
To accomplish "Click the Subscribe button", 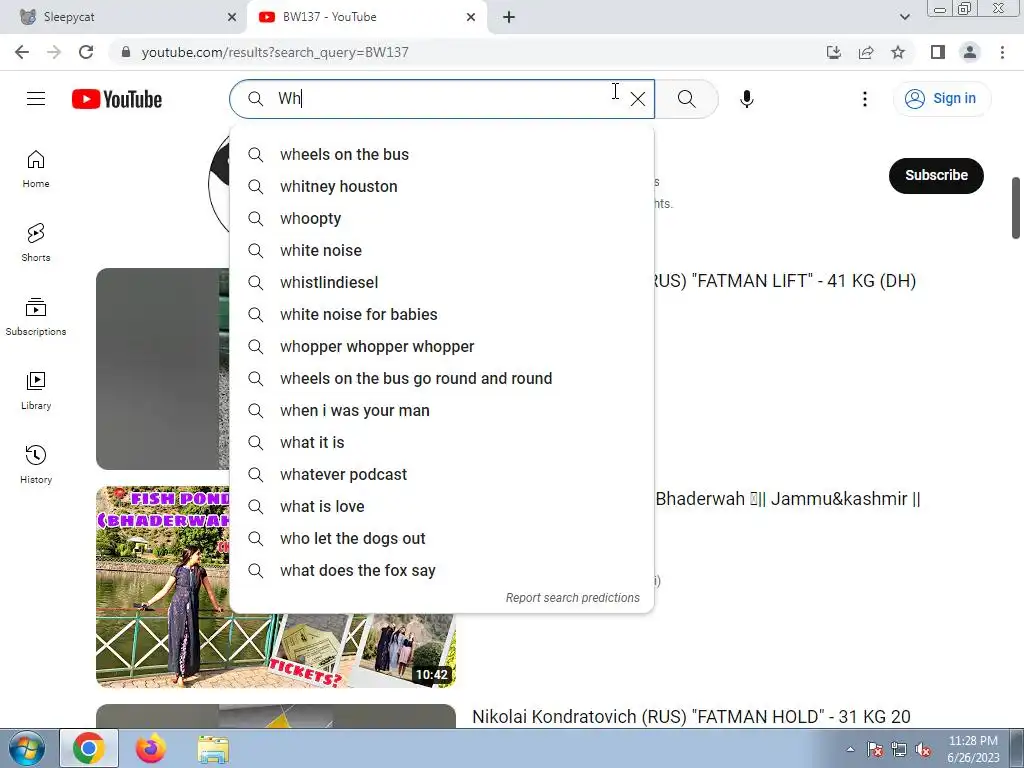I will [936, 175].
